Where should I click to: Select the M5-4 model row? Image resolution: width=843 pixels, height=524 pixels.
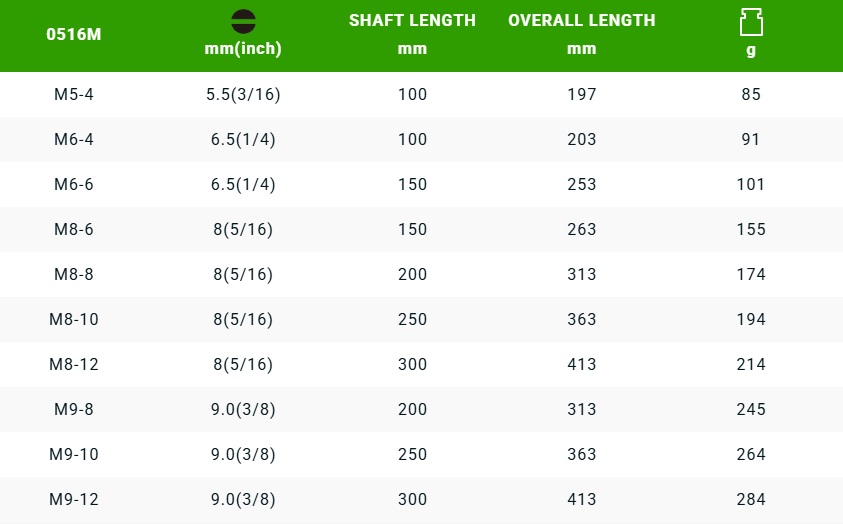(x=74, y=95)
